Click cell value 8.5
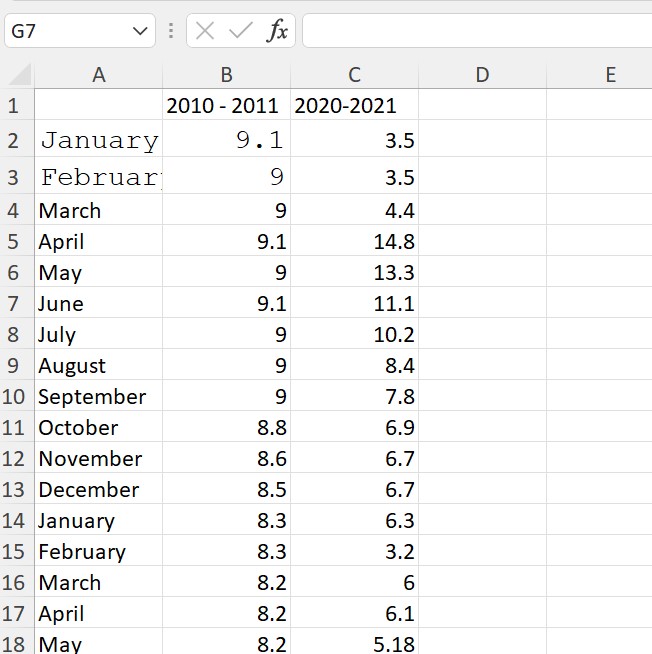652x654 pixels. tap(227, 489)
